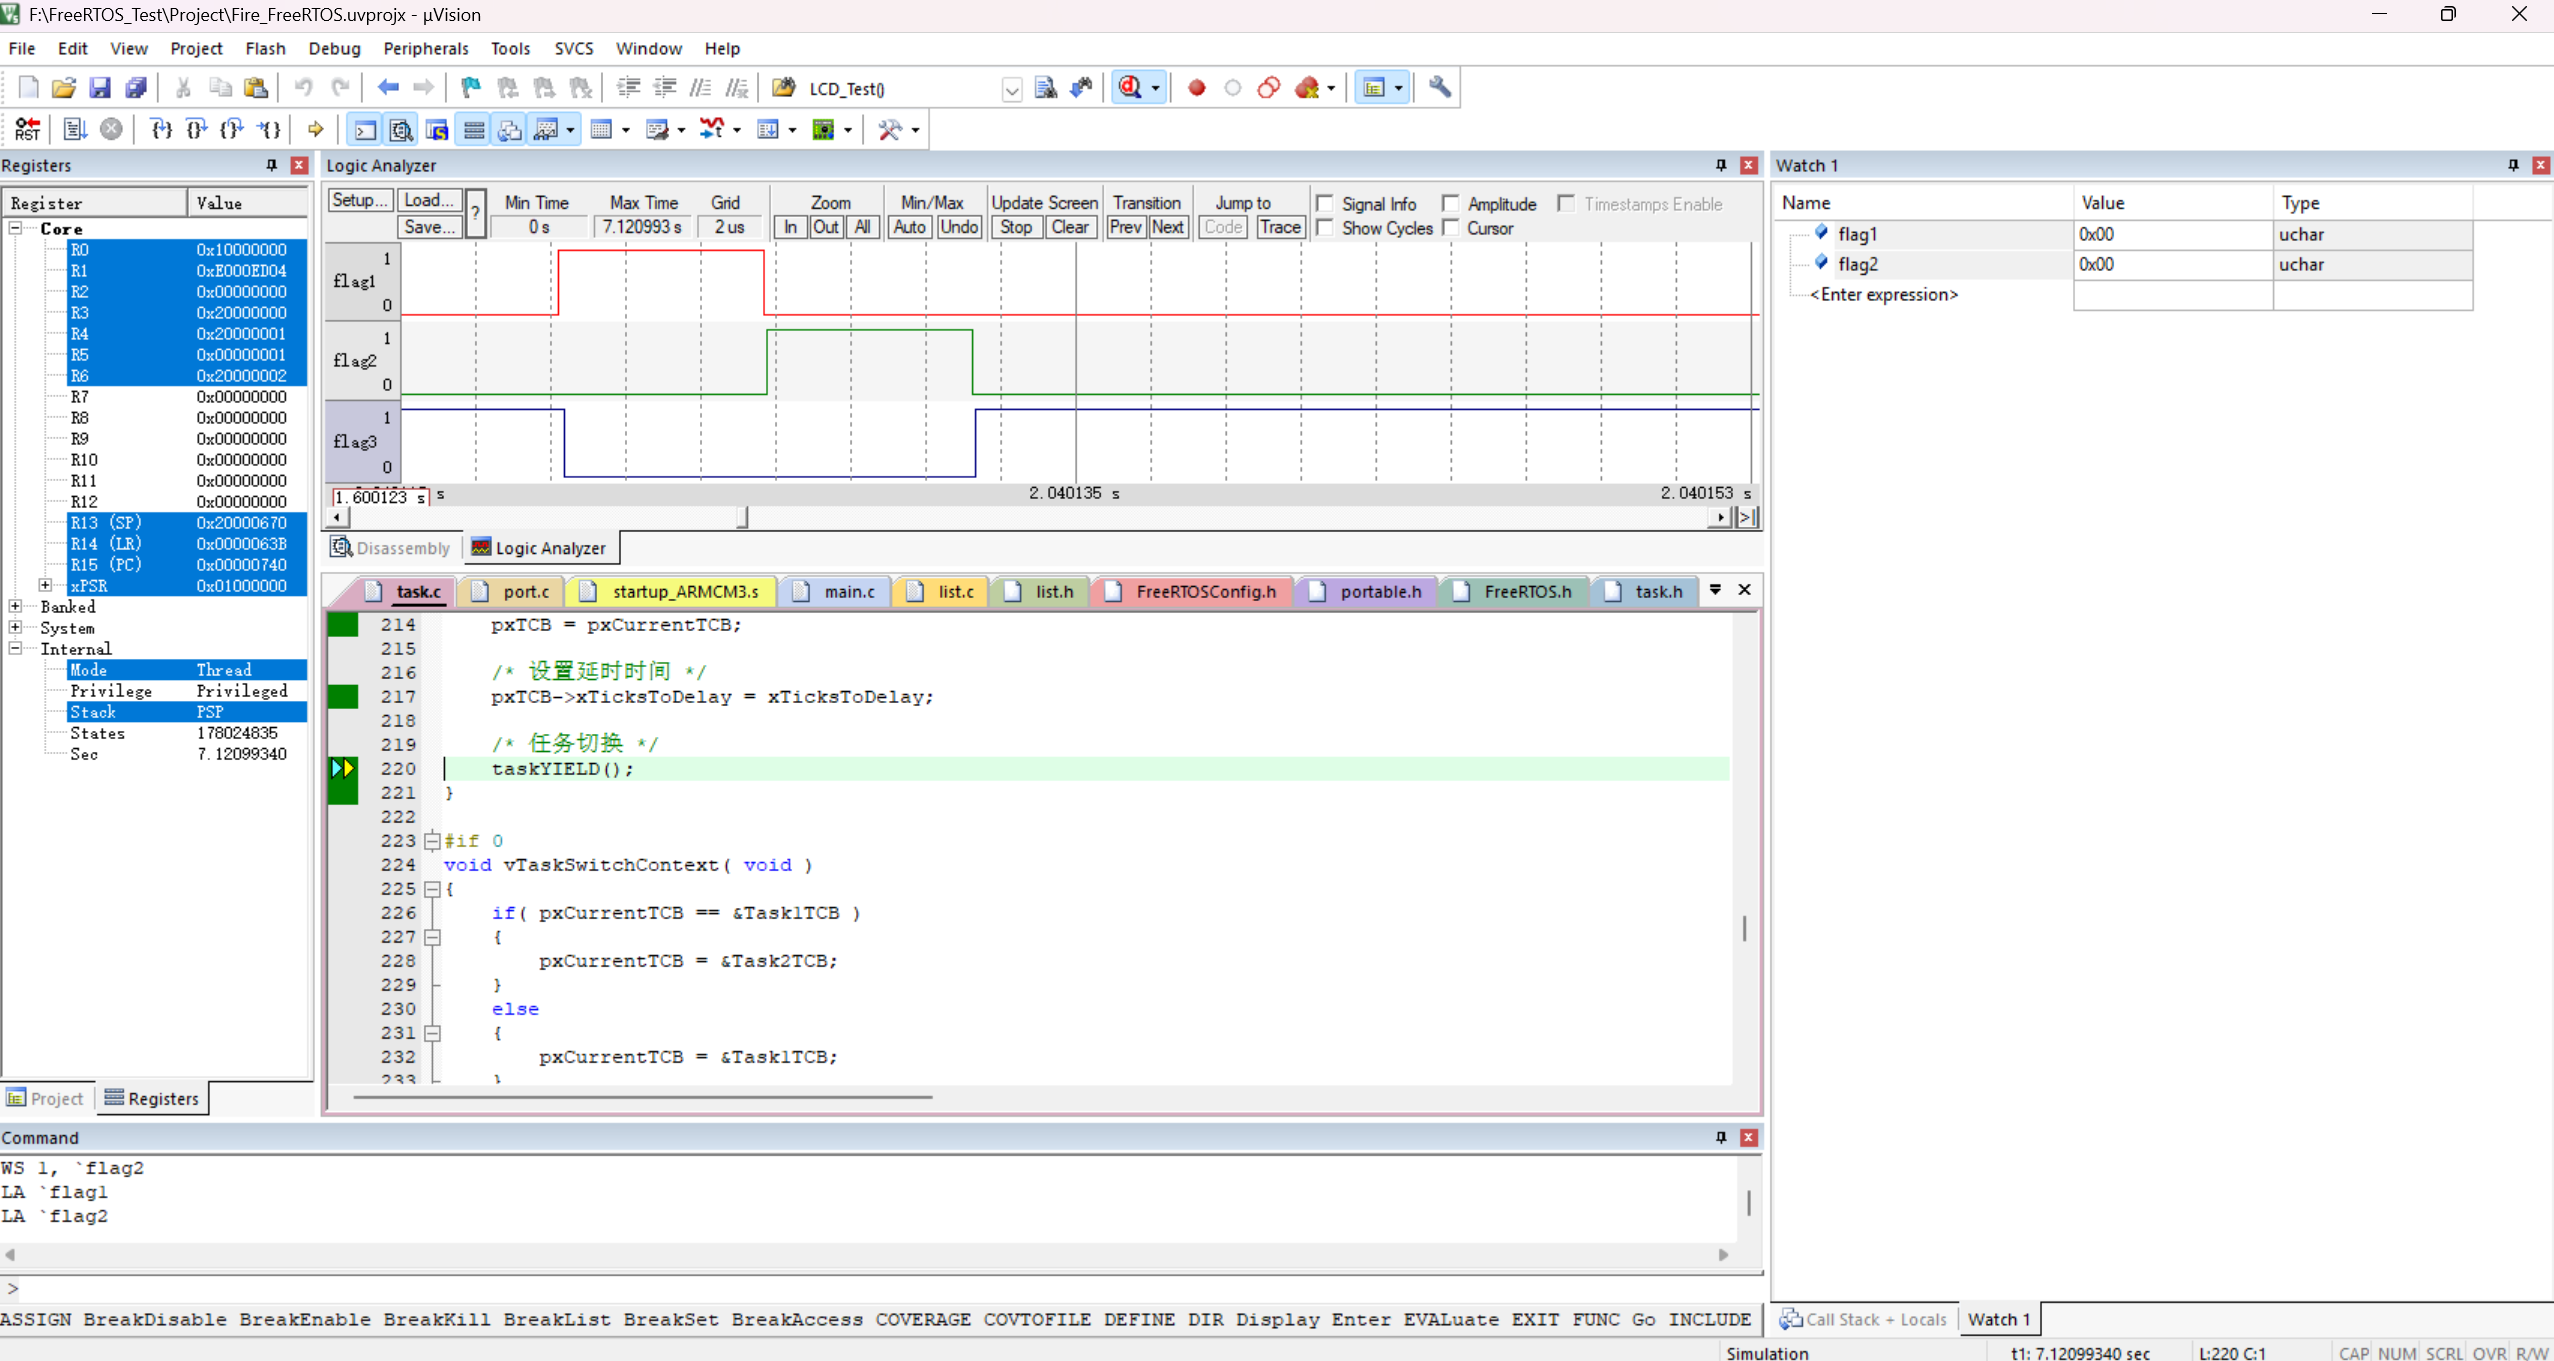2554x1361 pixels.
Task: Switch to the Call Stack + Locals tab
Action: click(x=1864, y=1319)
